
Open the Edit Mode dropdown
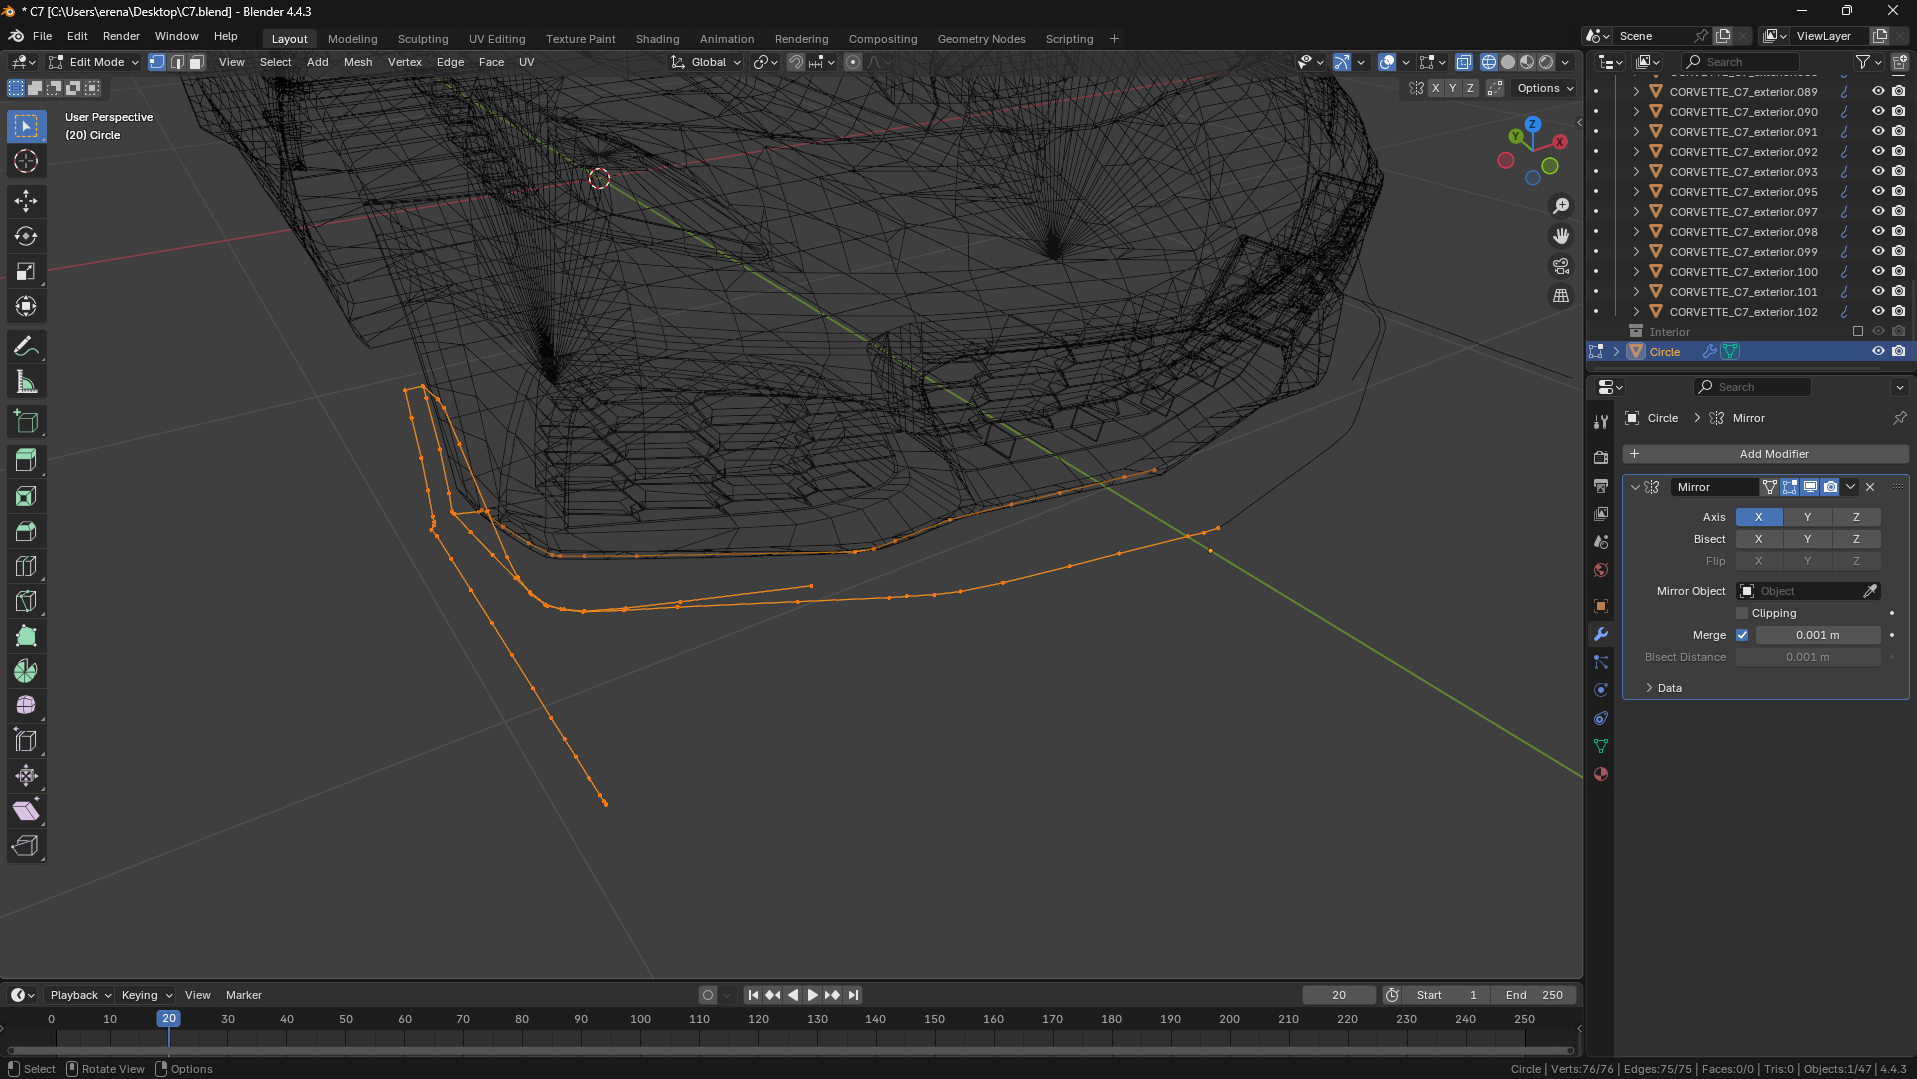coord(95,62)
